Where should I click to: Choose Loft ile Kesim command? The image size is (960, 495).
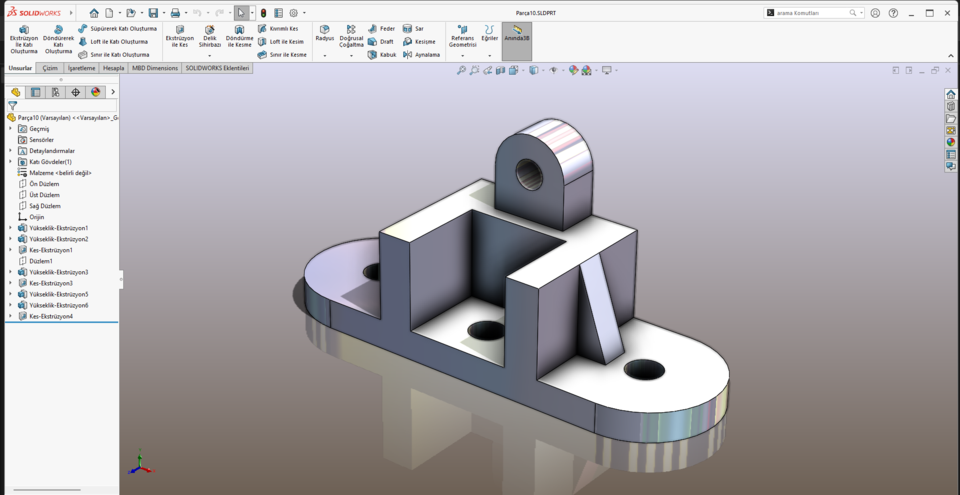point(281,42)
